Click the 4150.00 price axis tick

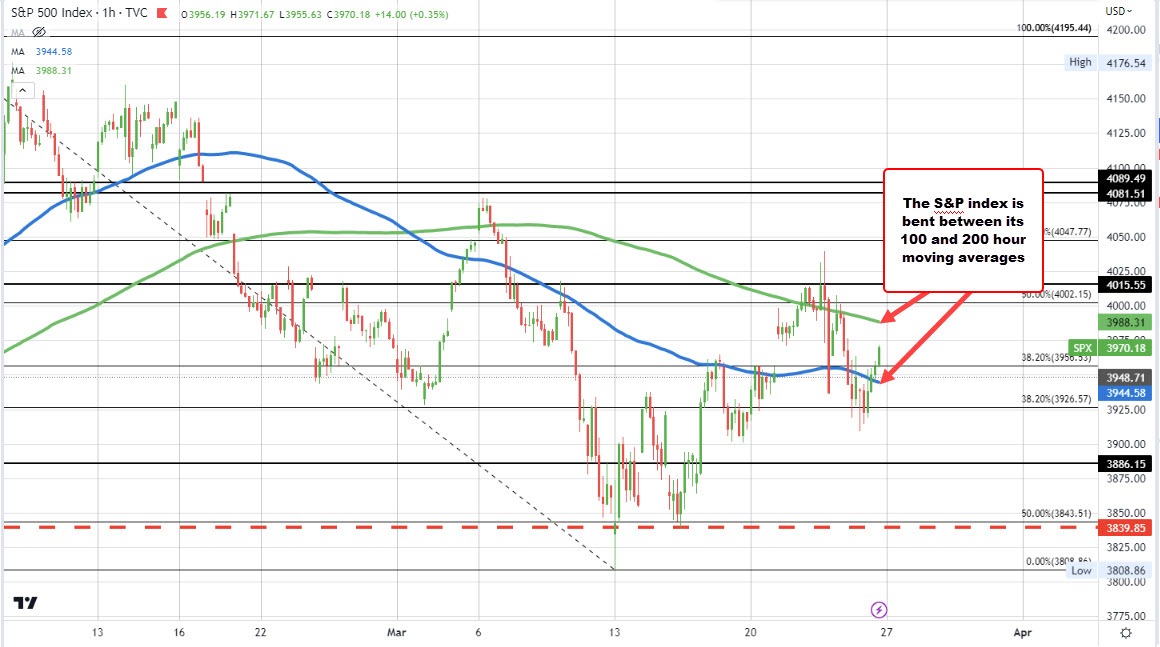1125,98
